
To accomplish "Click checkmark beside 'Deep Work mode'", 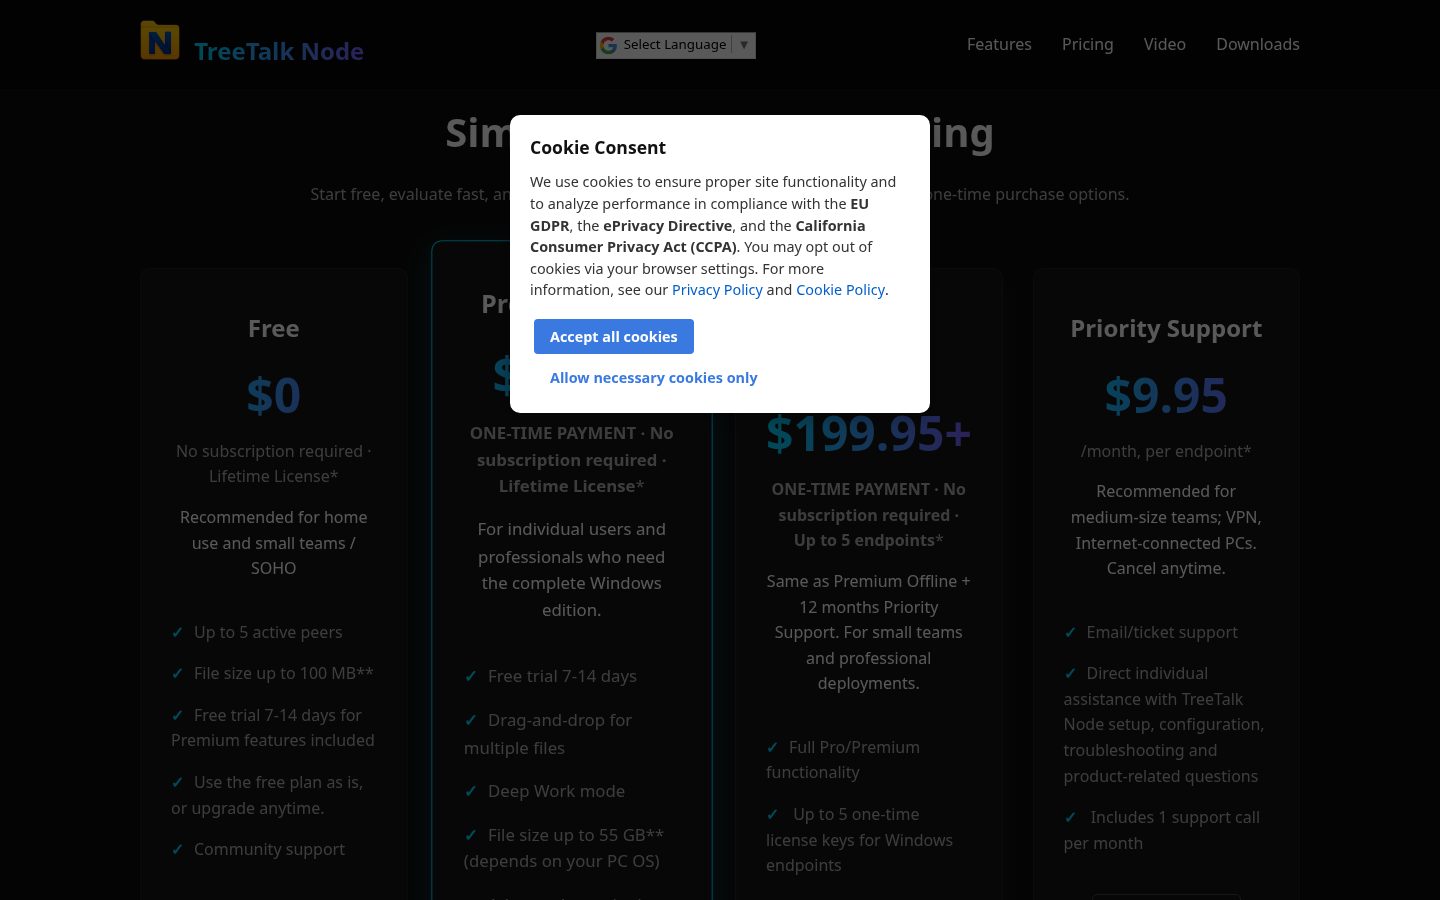I will (470, 792).
